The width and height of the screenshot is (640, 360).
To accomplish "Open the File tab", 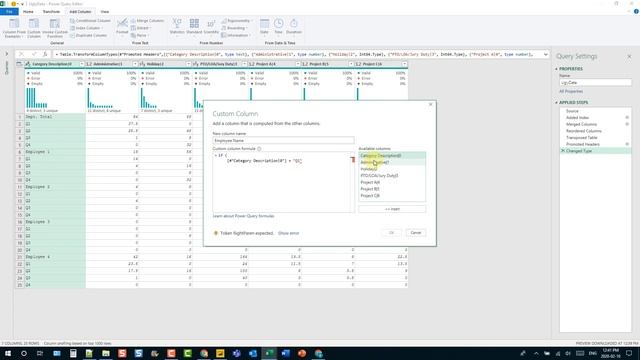I will [x=9, y=12].
